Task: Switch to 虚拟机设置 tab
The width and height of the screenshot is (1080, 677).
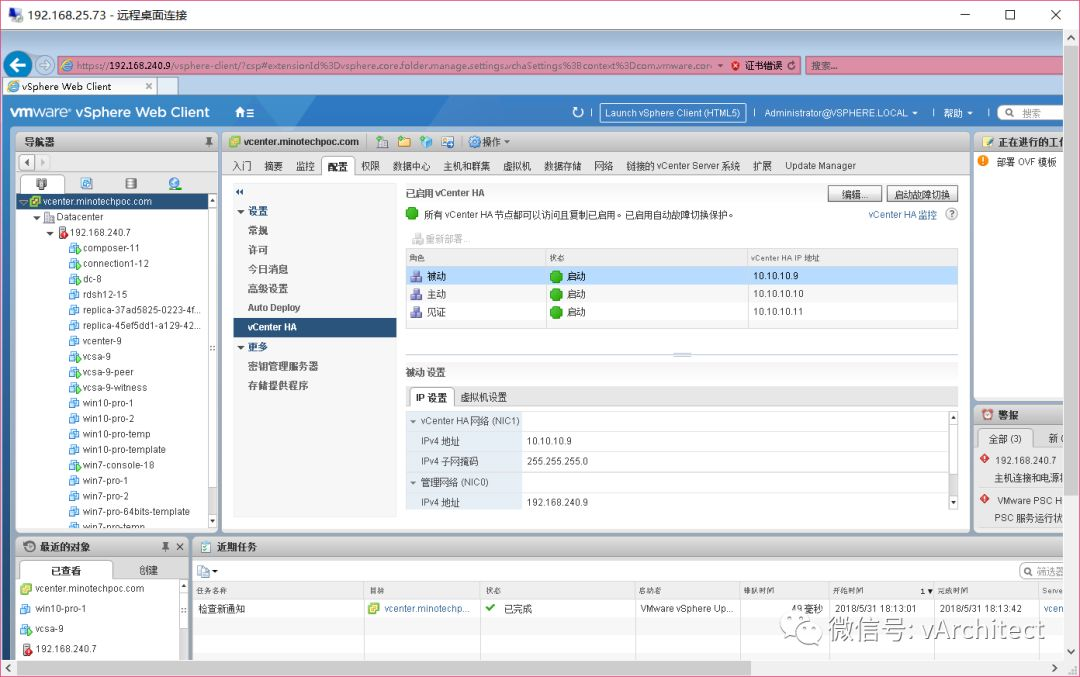Action: tap(484, 397)
